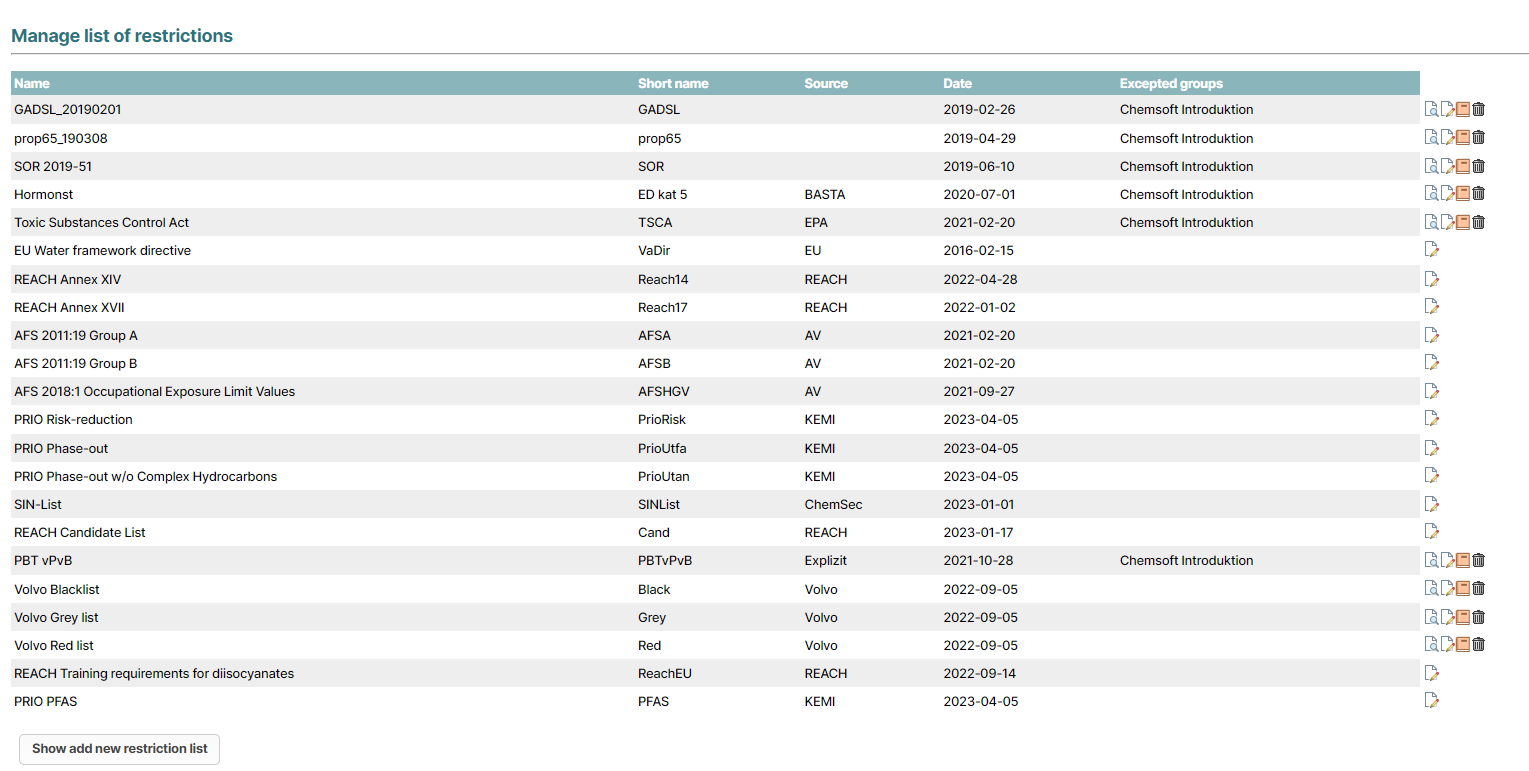Click the date 2022-09-14
This screenshot has width=1529, height=771.
point(980,673)
